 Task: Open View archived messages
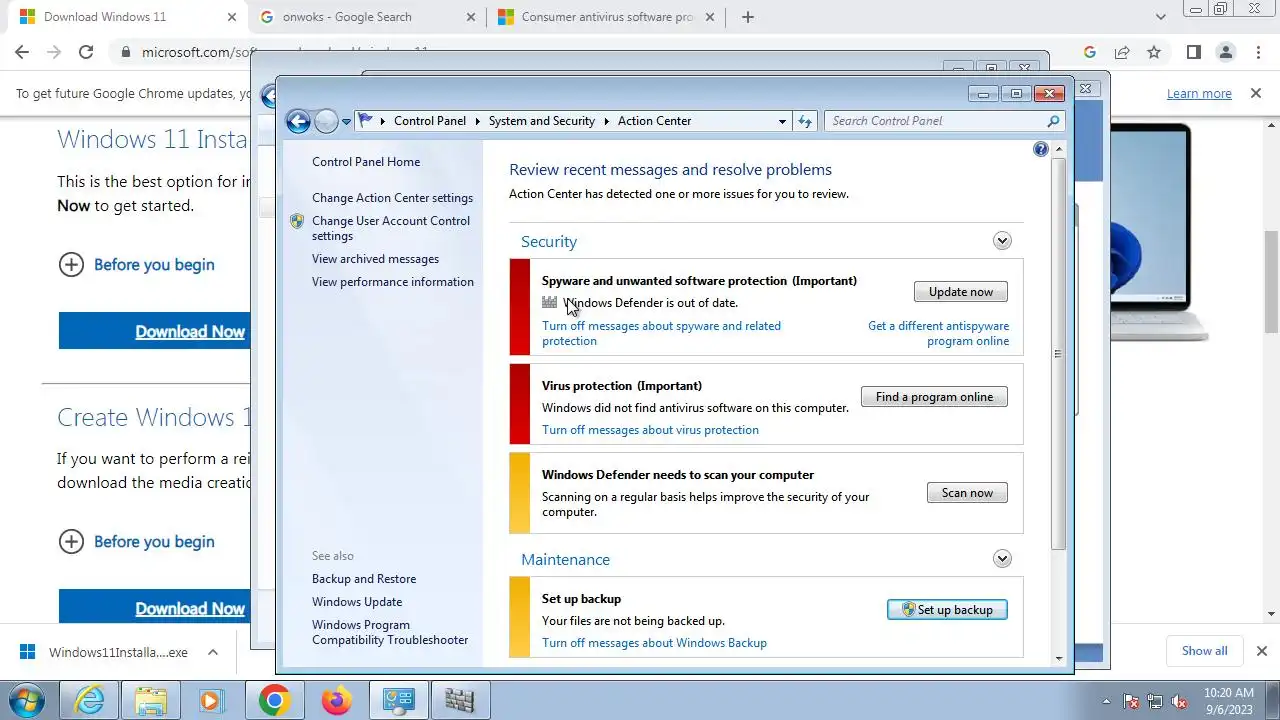tap(375, 259)
